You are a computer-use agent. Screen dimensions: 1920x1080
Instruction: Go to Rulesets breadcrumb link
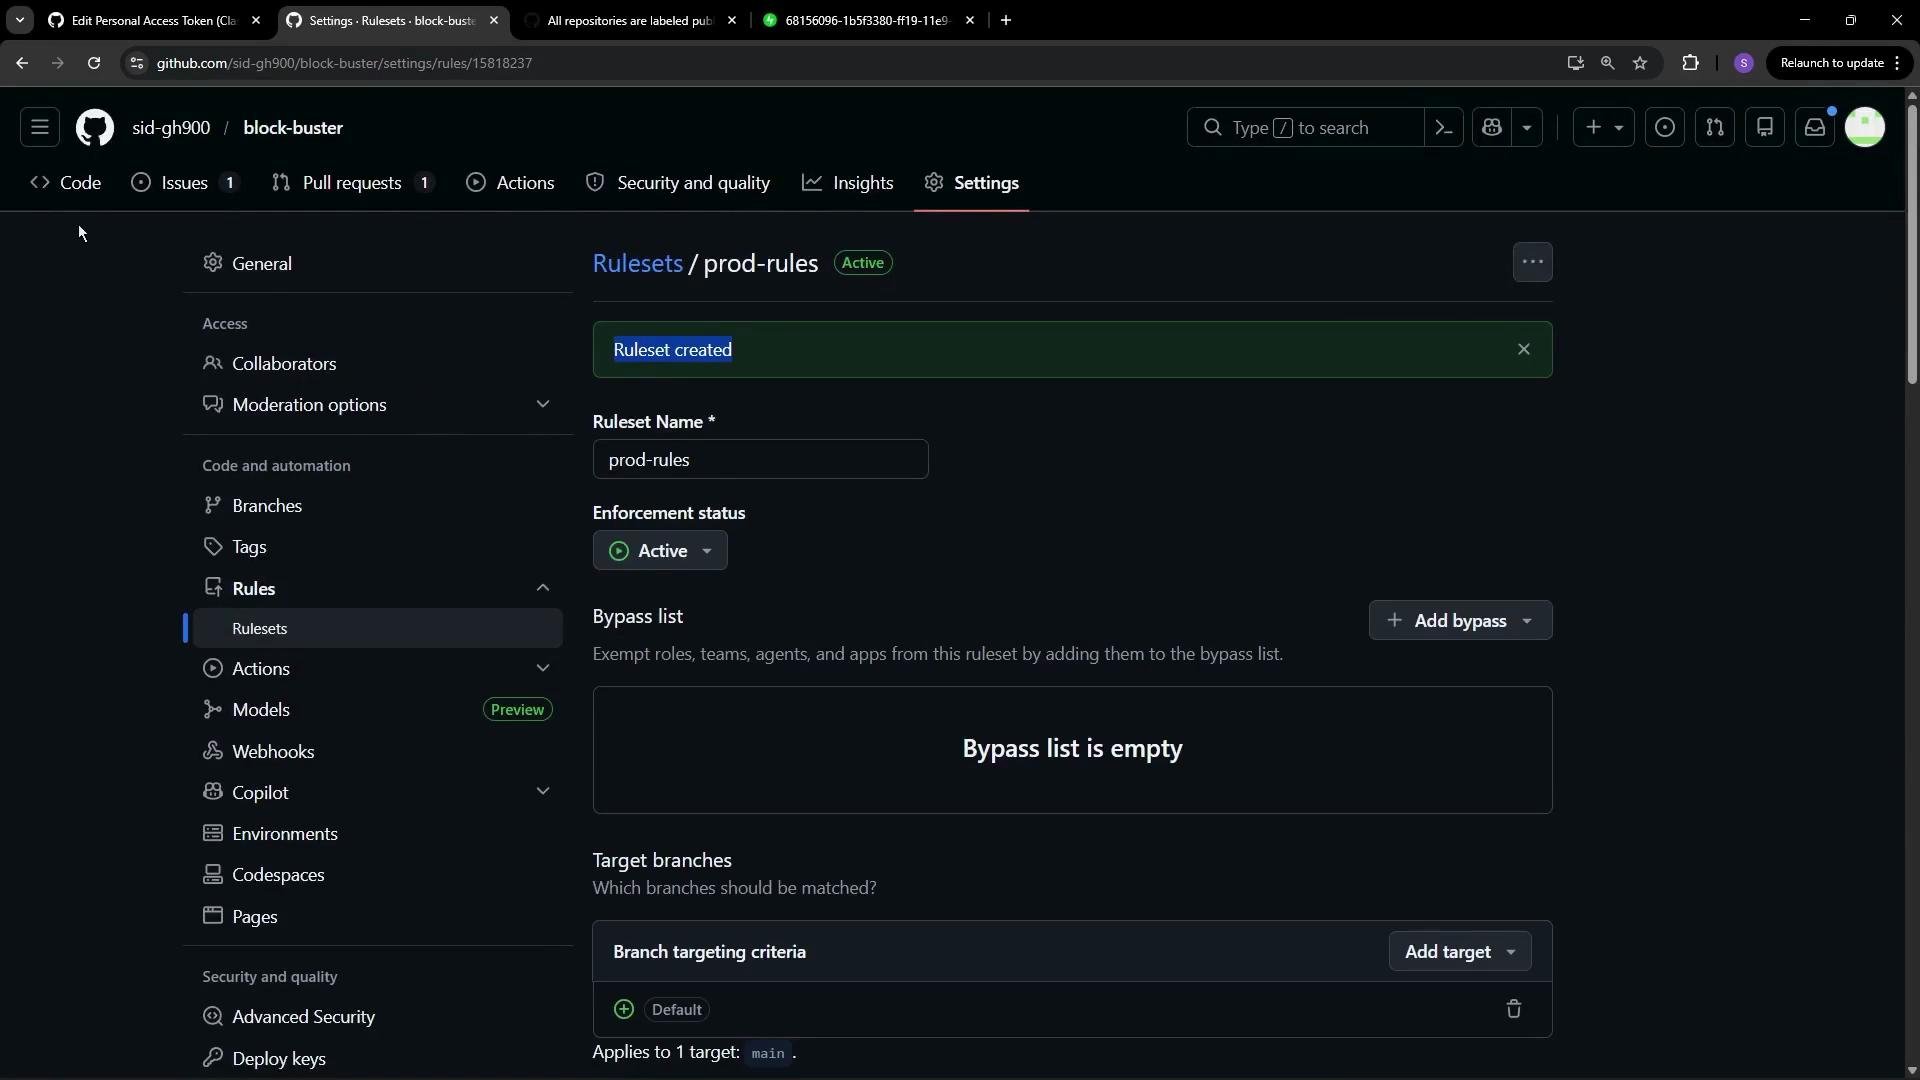click(637, 263)
